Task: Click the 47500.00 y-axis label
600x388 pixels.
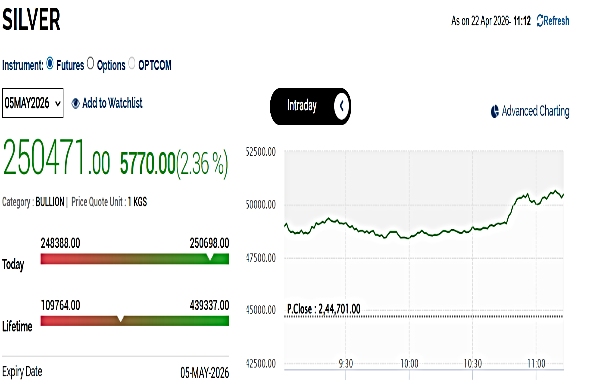Action: pyautogui.click(x=261, y=258)
